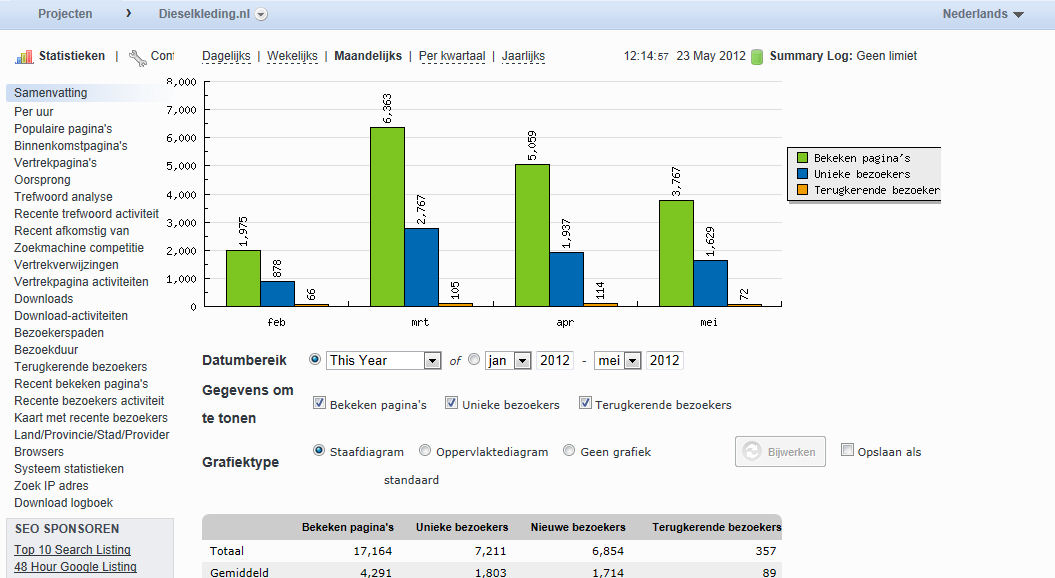Open Systeem statistieken report
The image size is (1055, 578).
click(69, 468)
